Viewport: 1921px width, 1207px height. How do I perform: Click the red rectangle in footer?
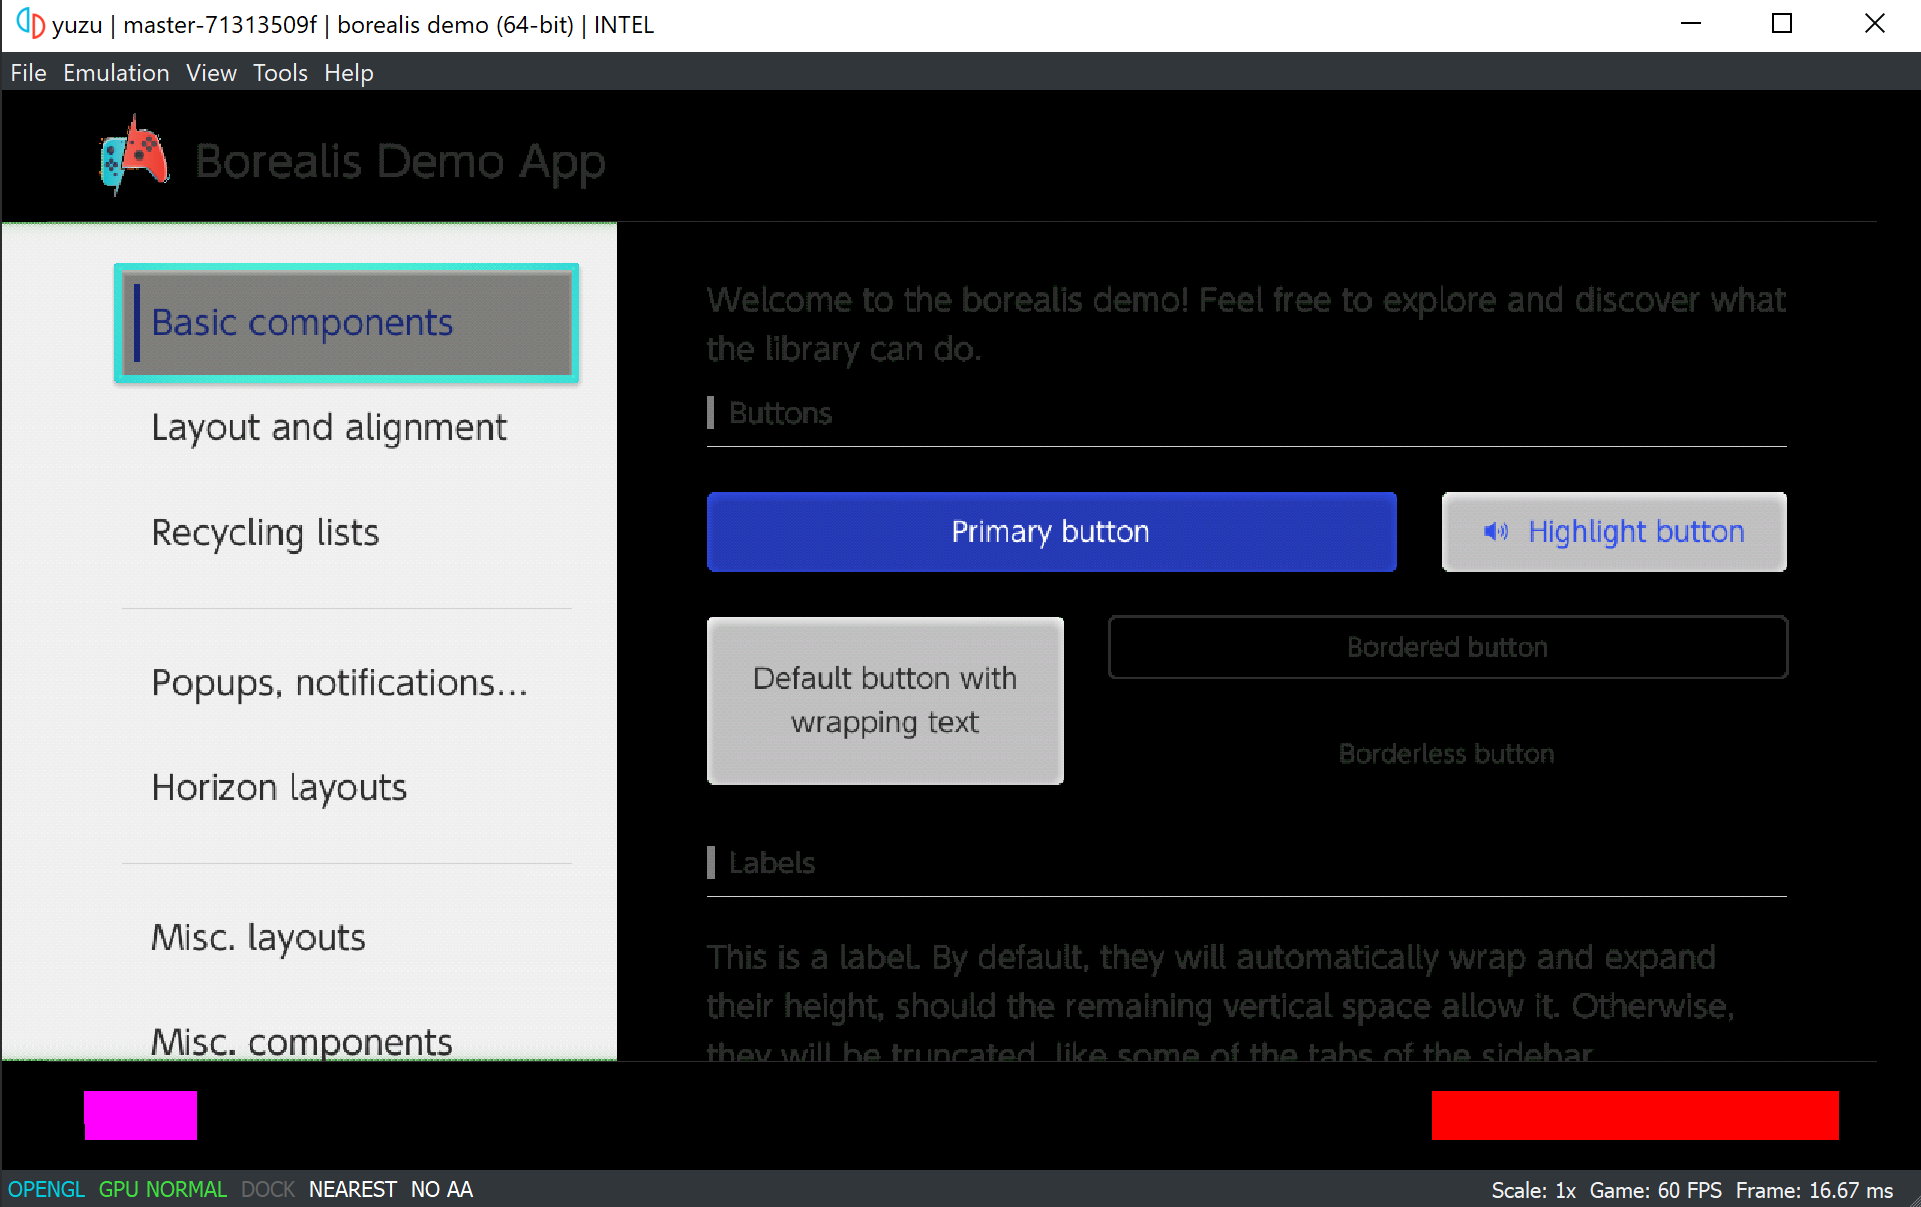[x=1634, y=1114]
